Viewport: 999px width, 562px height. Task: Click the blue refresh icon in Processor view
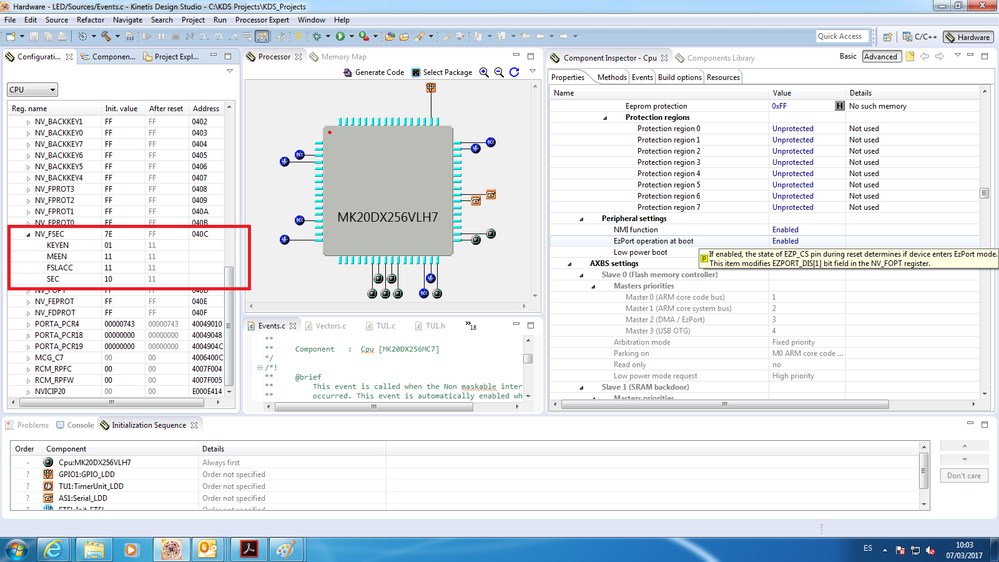click(x=514, y=73)
